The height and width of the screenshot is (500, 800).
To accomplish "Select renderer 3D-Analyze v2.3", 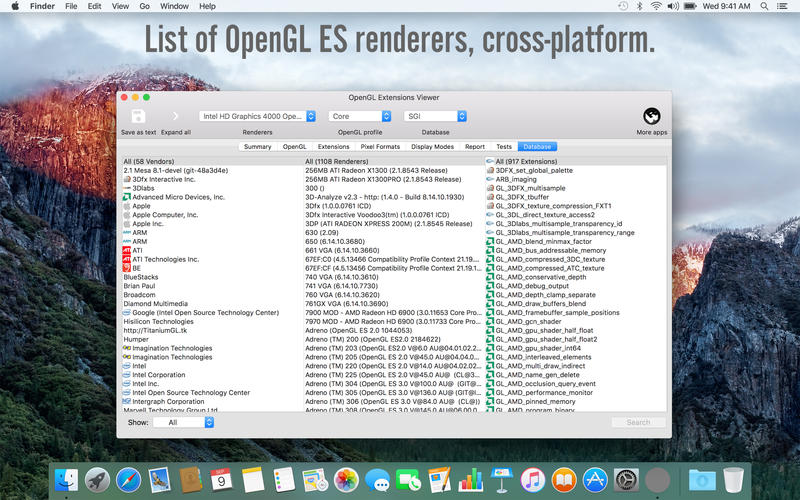I will pos(393,197).
